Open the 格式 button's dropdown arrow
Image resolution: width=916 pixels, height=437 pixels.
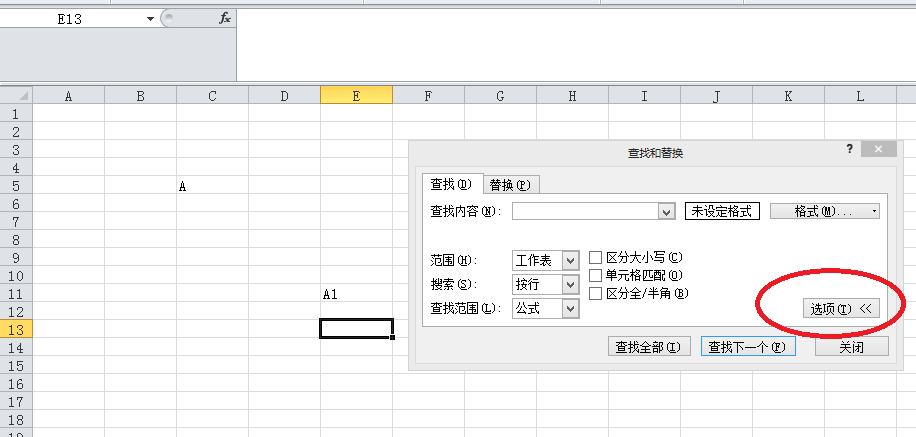(x=875, y=211)
